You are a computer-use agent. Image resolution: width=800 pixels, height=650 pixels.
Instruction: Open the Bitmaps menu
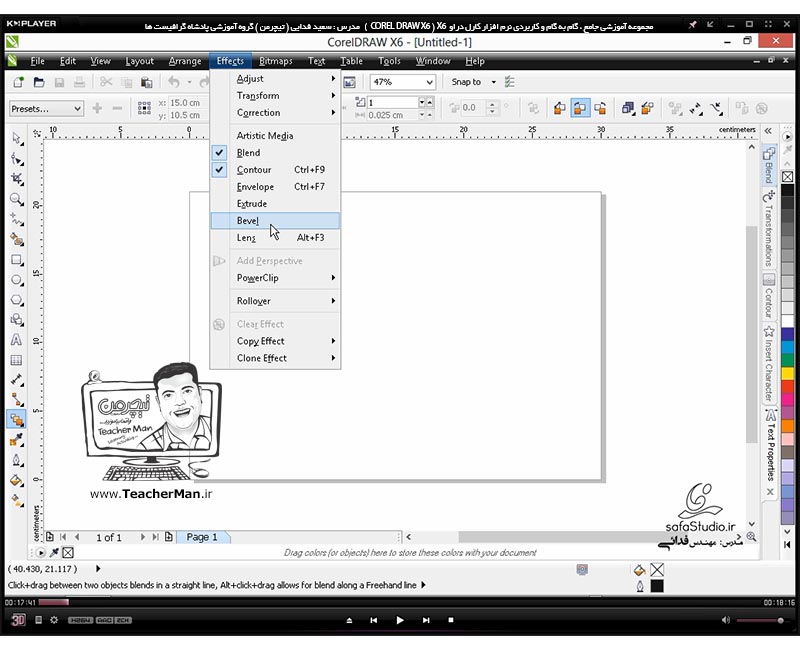click(276, 61)
